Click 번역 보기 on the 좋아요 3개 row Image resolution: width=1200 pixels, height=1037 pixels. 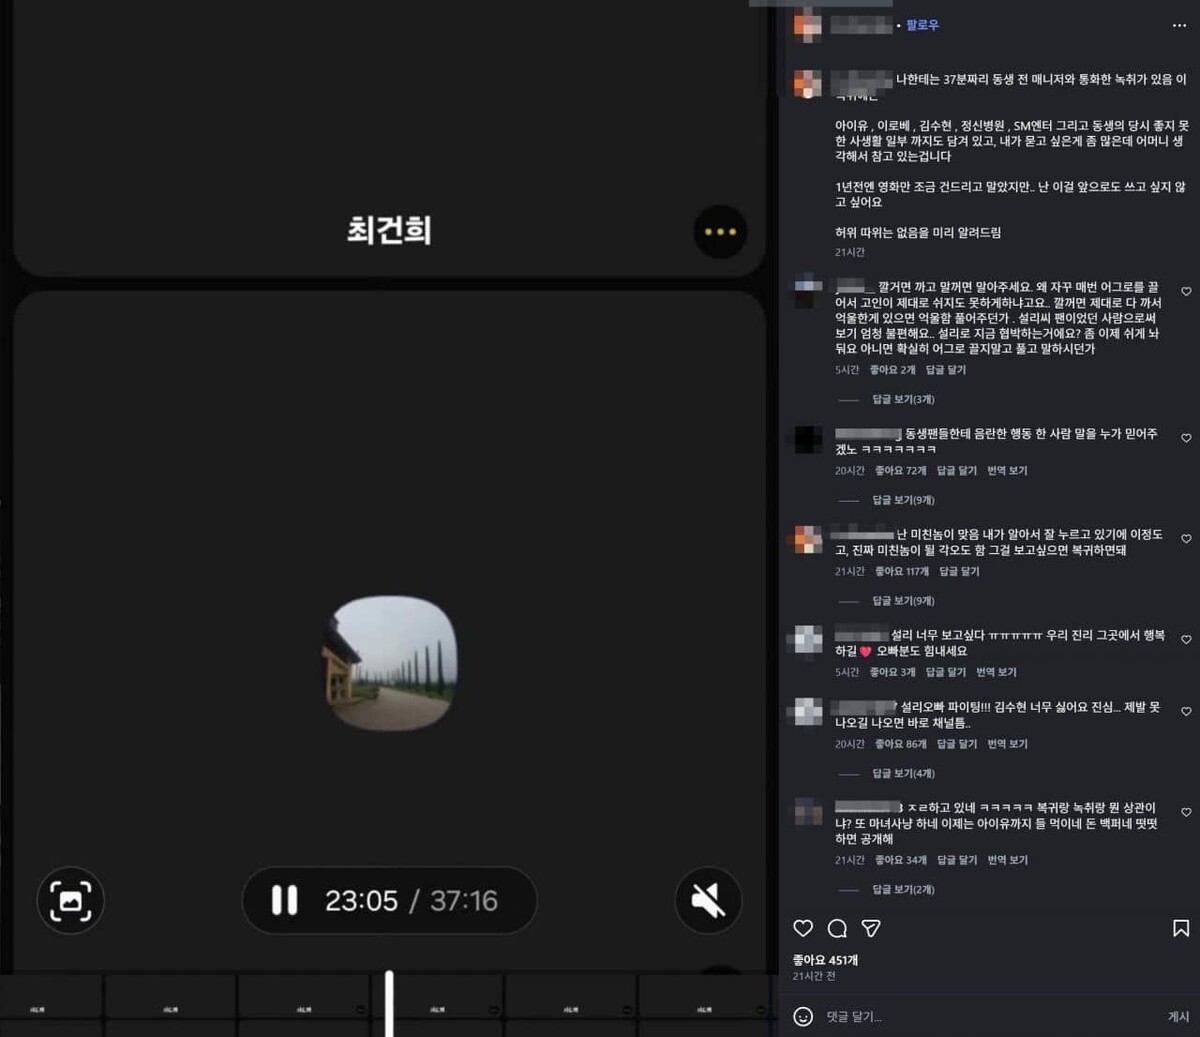point(996,672)
